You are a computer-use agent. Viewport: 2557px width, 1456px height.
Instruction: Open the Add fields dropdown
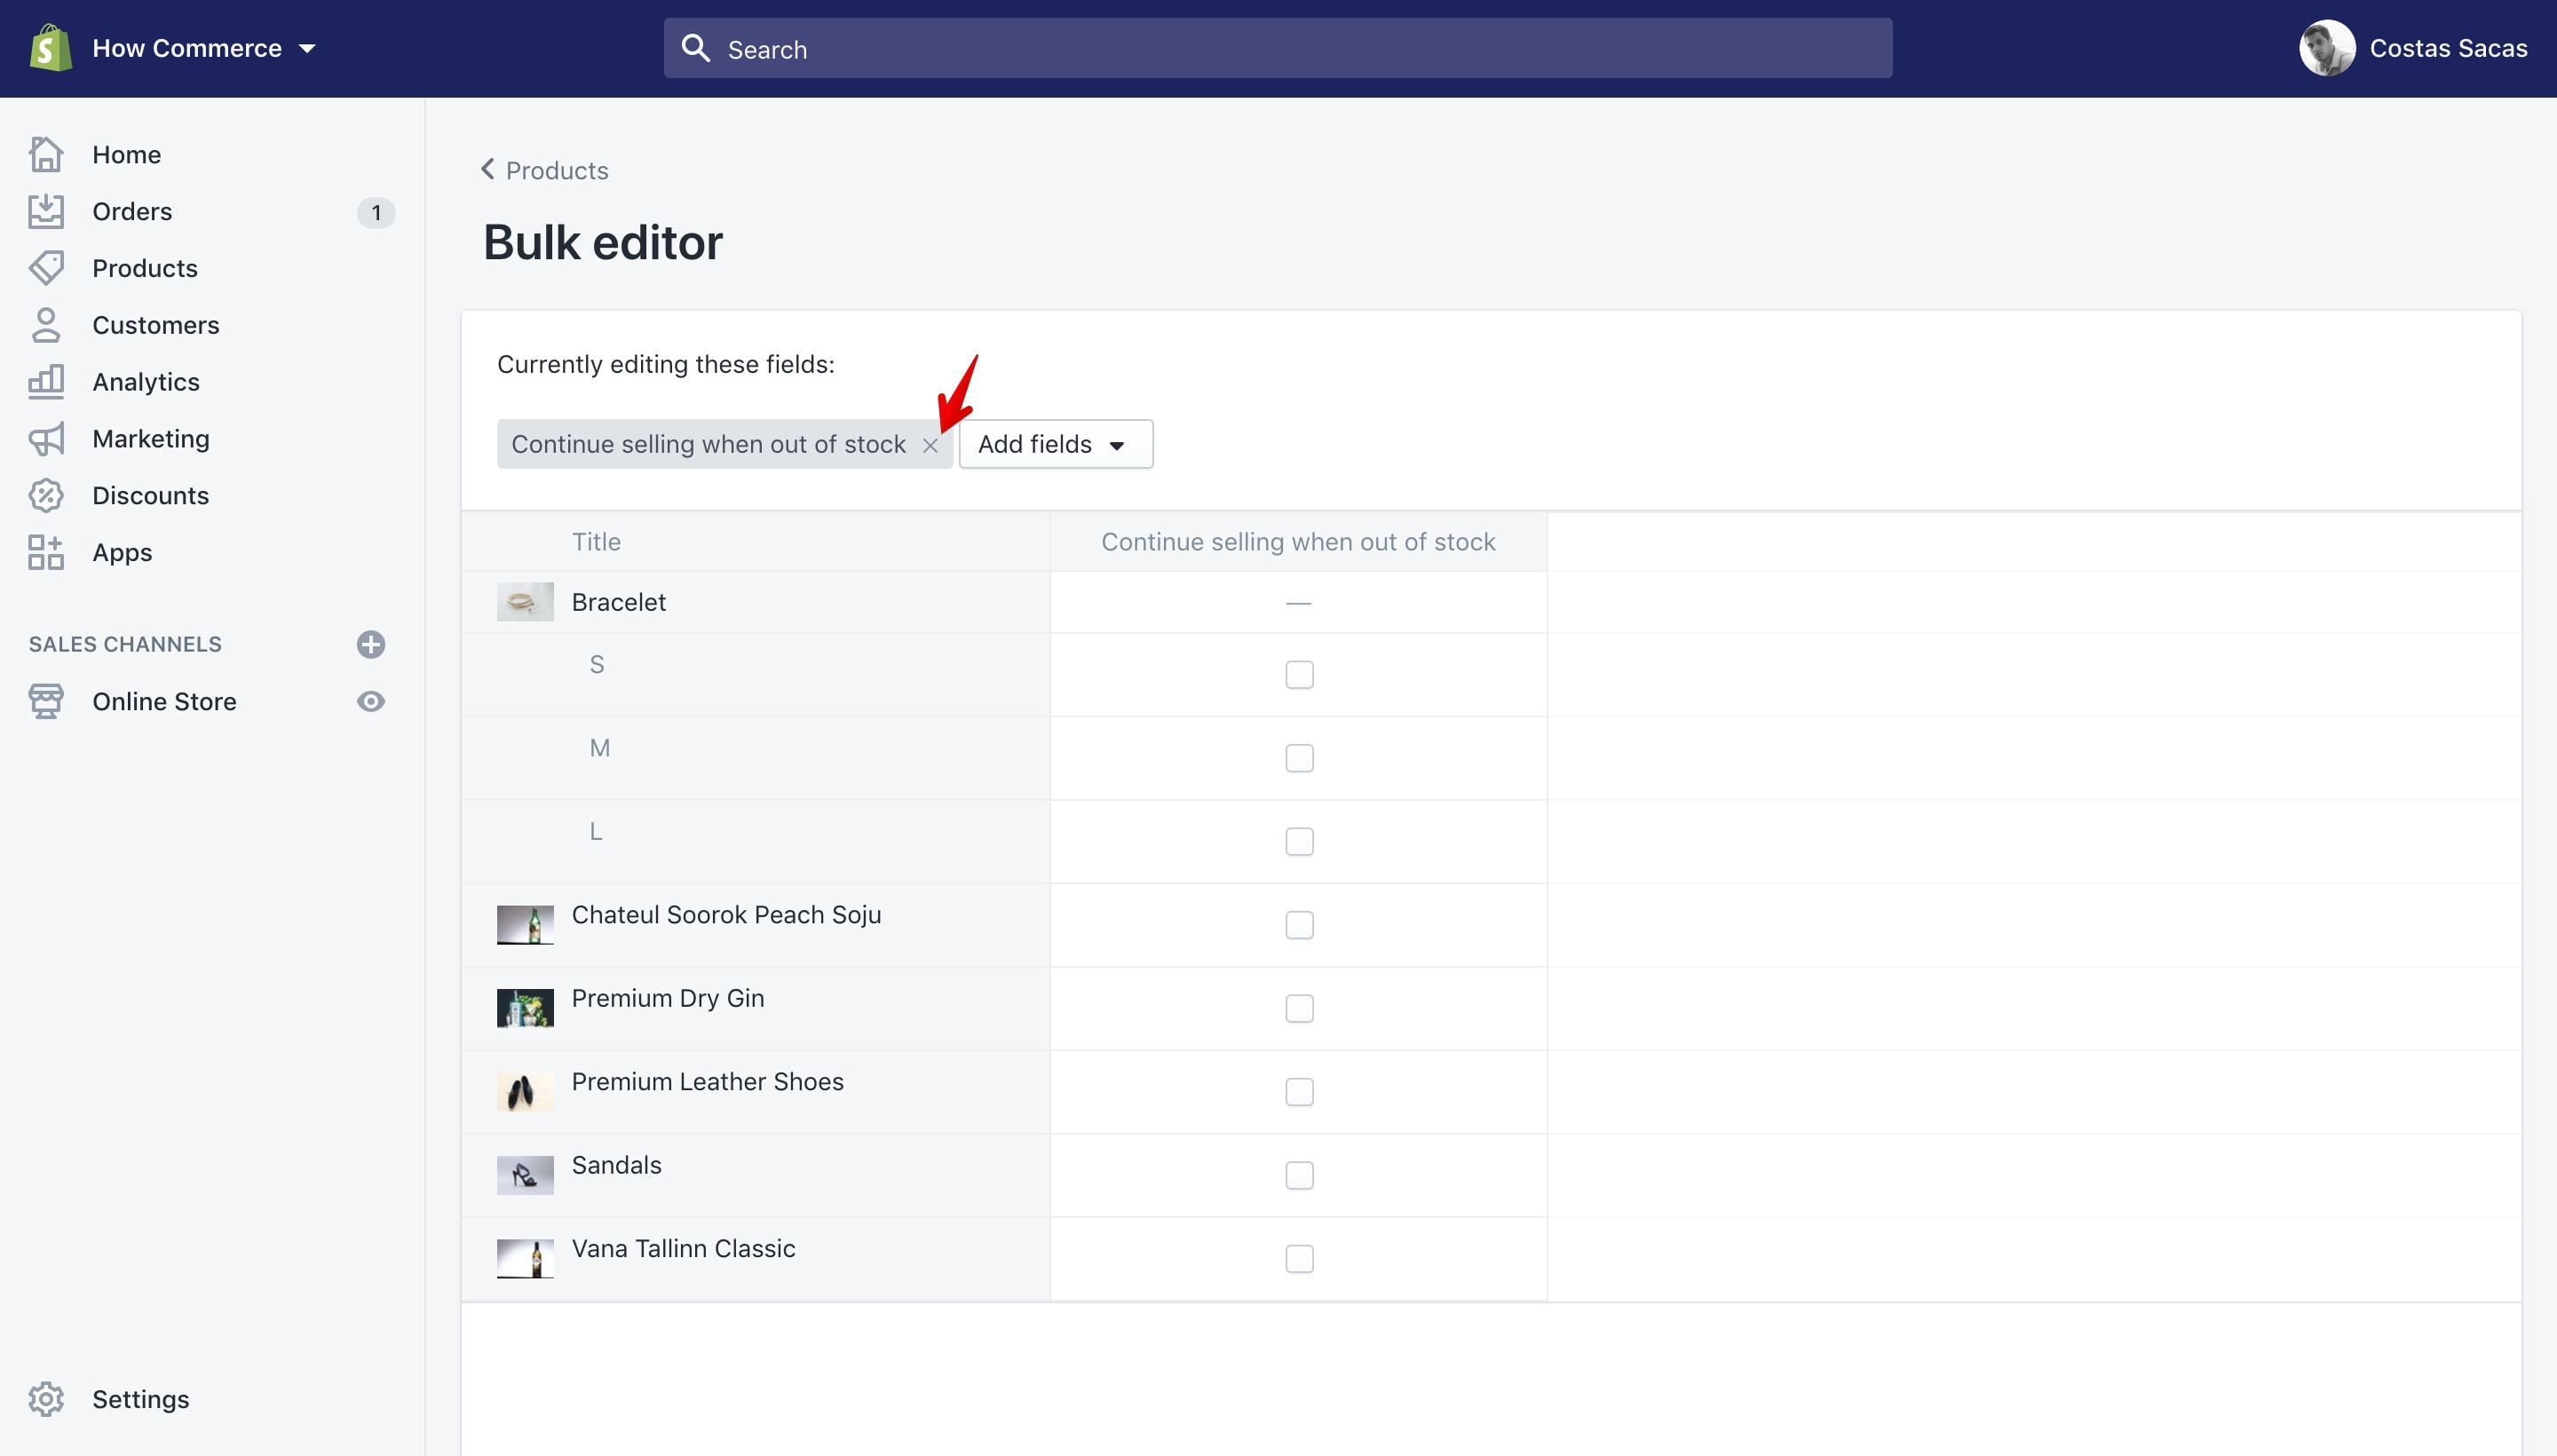click(x=1056, y=444)
